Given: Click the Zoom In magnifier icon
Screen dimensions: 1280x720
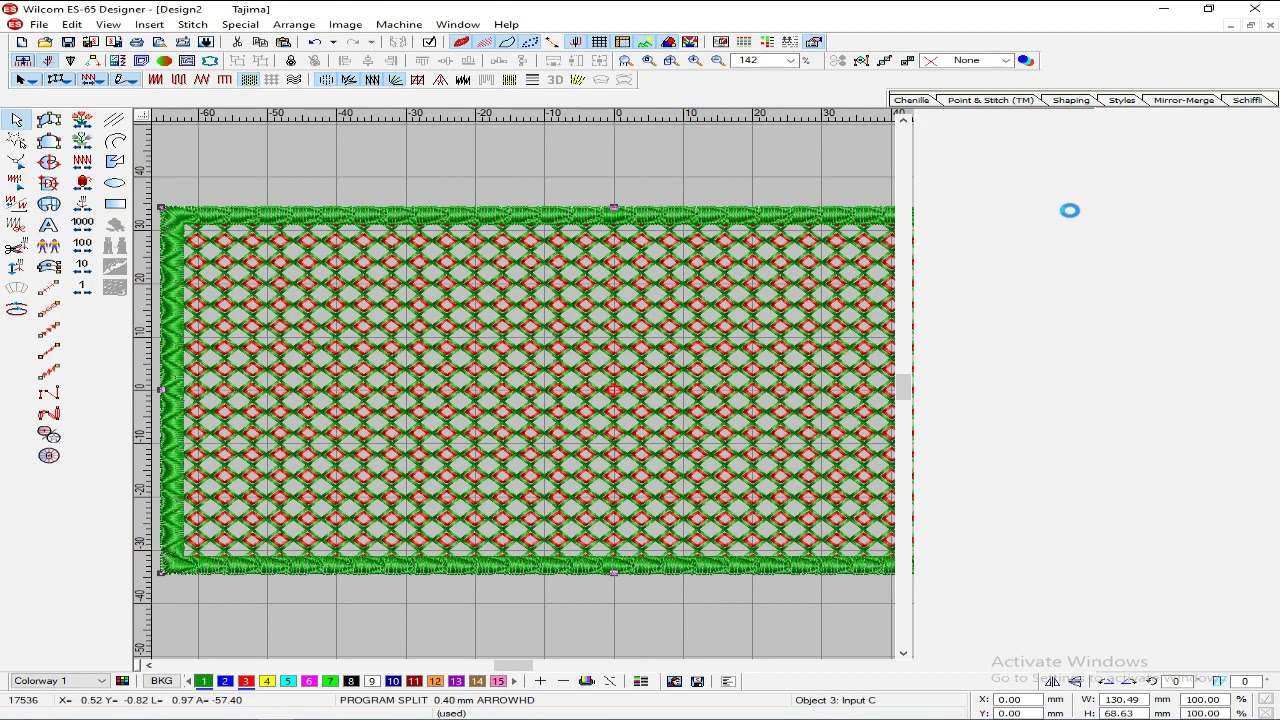Looking at the screenshot, I should [695, 61].
